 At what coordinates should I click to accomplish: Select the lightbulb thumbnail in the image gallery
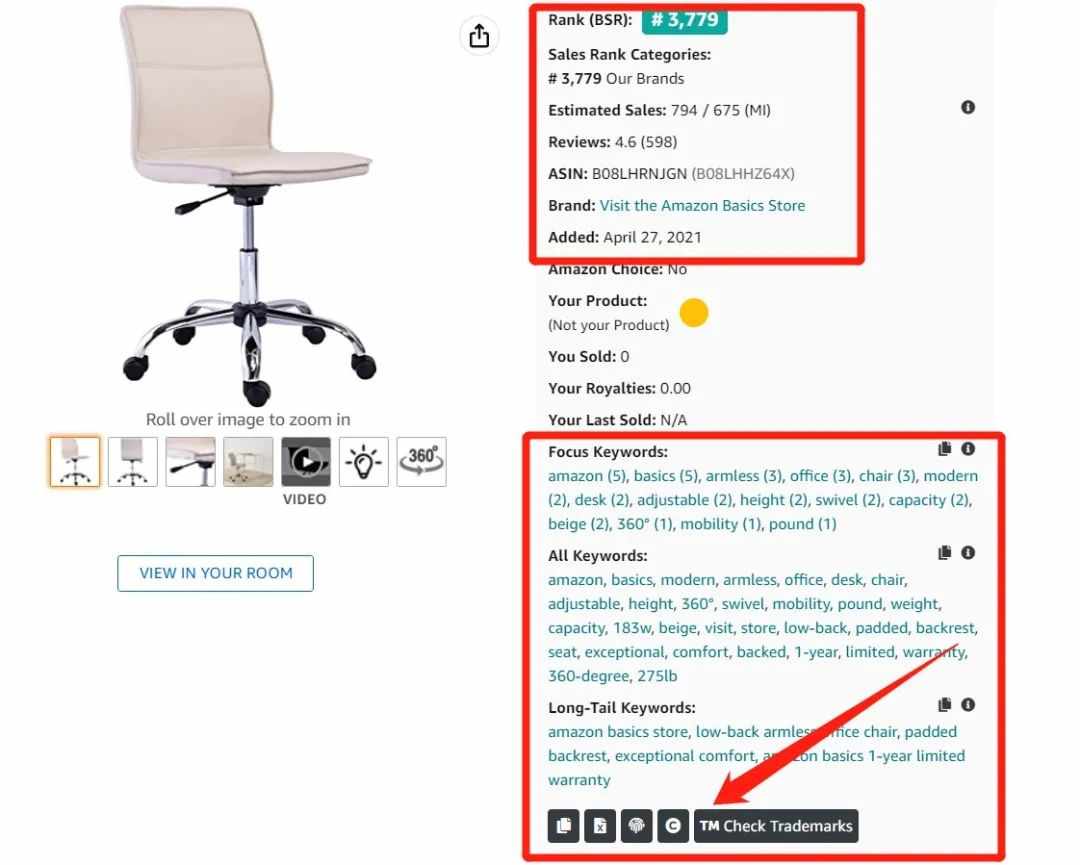[364, 461]
